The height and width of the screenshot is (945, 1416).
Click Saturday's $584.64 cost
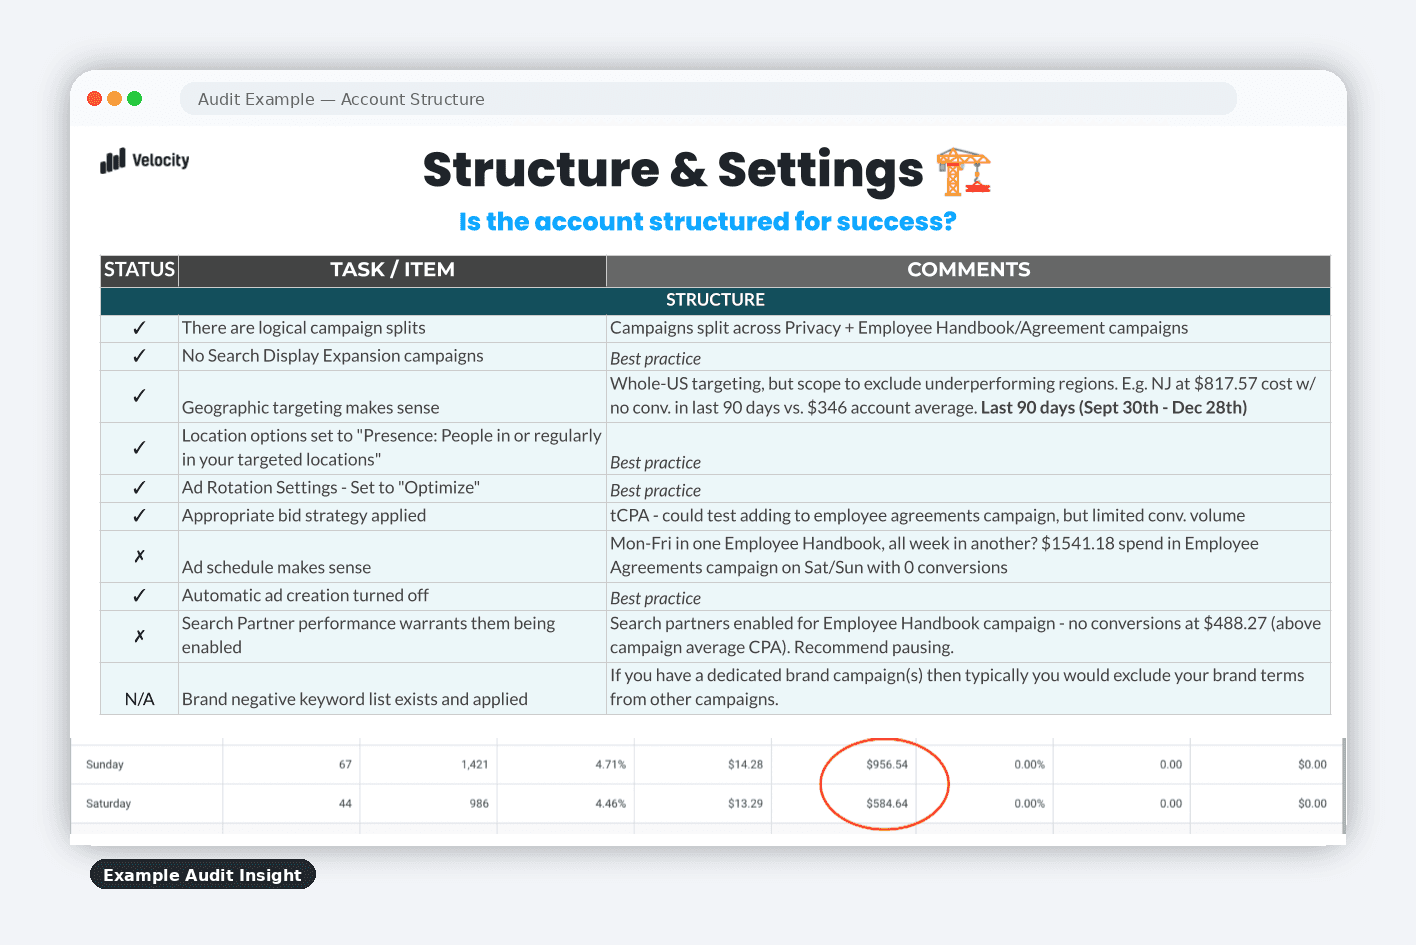[887, 804]
